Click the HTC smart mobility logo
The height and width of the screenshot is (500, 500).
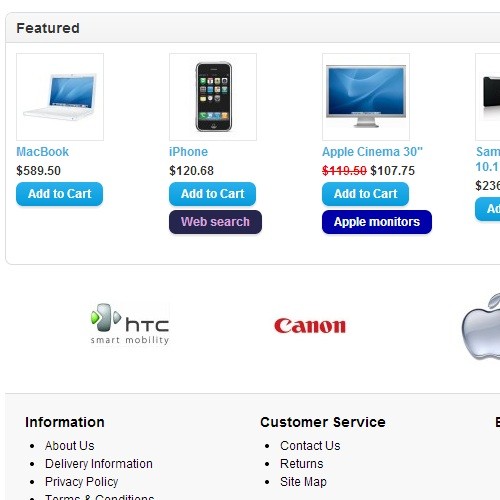coord(130,324)
